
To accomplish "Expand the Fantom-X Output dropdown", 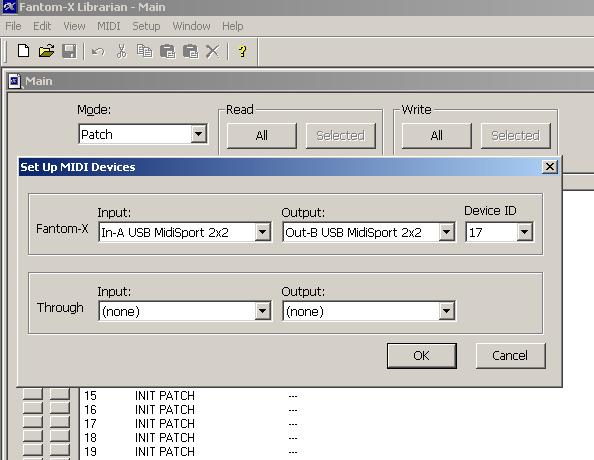I will 446,232.
